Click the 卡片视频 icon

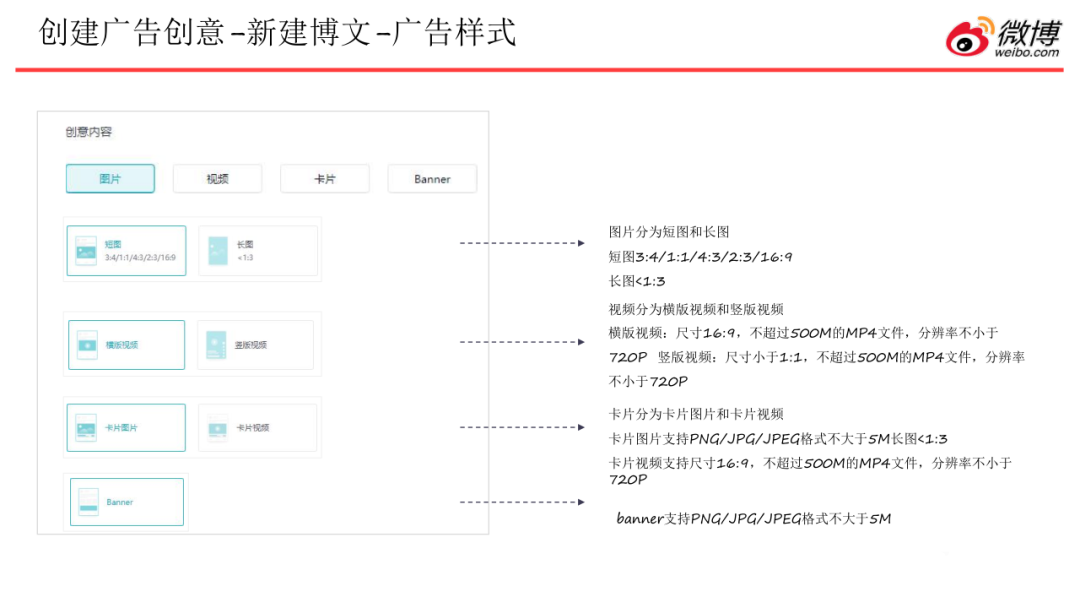click(x=218, y=428)
